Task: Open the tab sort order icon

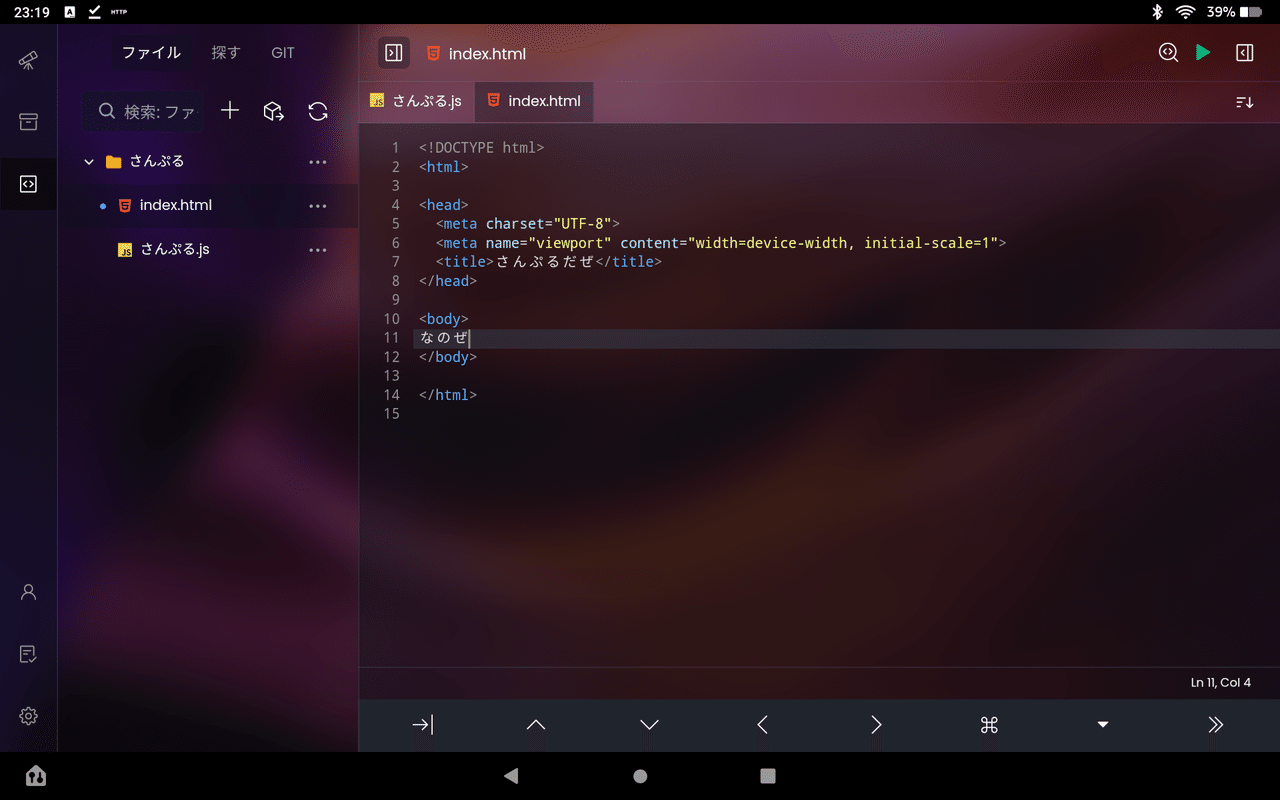Action: pyautogui.click(x=1244, y=102)
